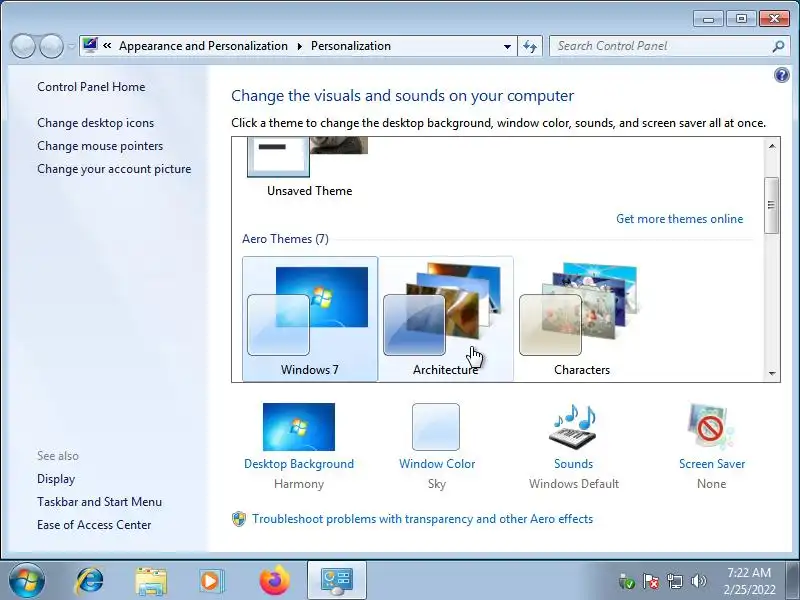800x600 pixels.
Task: Click the safely remove hardware tray icon
Action: coord(626,581)
